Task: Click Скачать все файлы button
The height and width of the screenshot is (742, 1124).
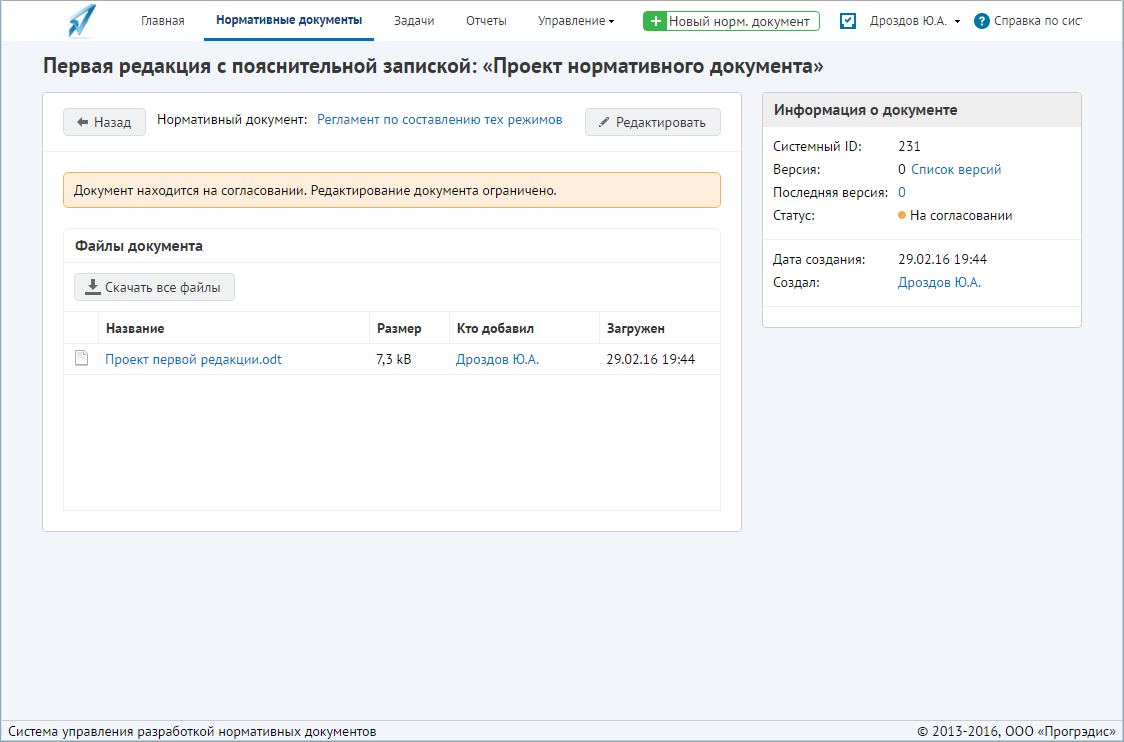Action: [154, 287]
